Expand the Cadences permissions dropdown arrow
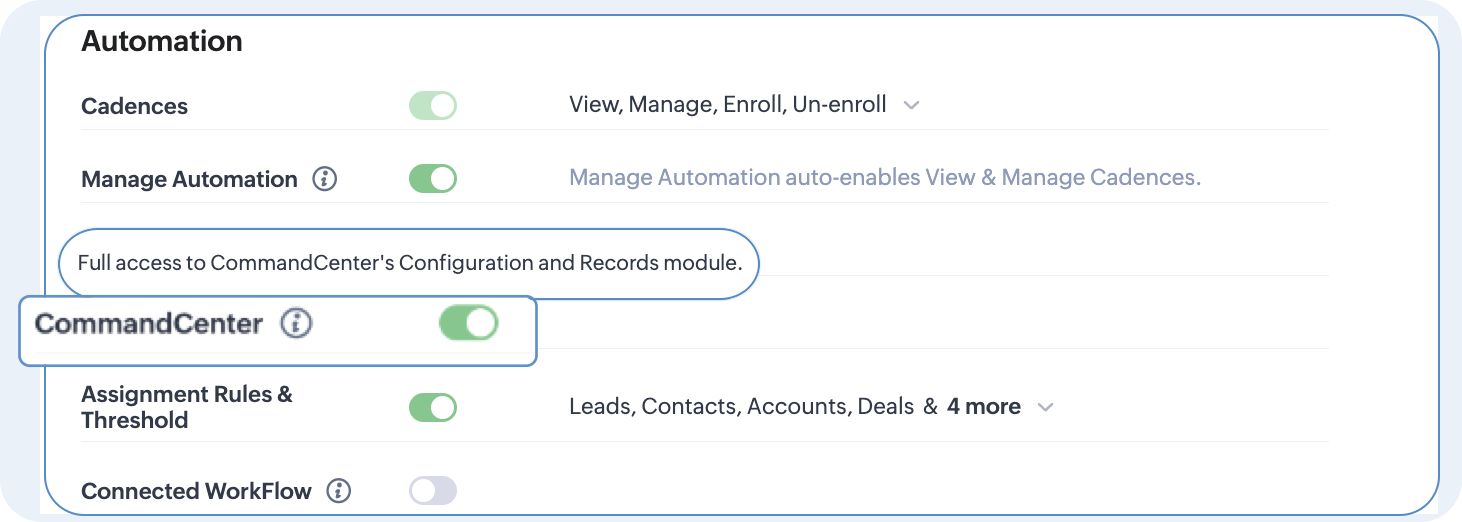The height and width of the screenshot is (522, 1462). tap(911, 105)
